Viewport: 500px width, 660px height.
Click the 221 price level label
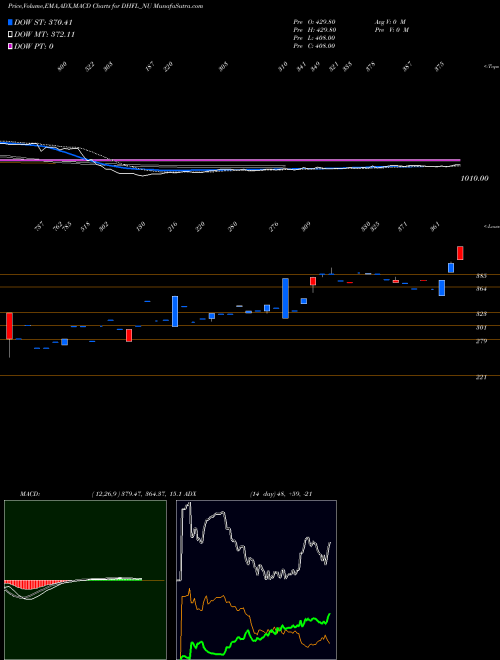click(481, 378)
